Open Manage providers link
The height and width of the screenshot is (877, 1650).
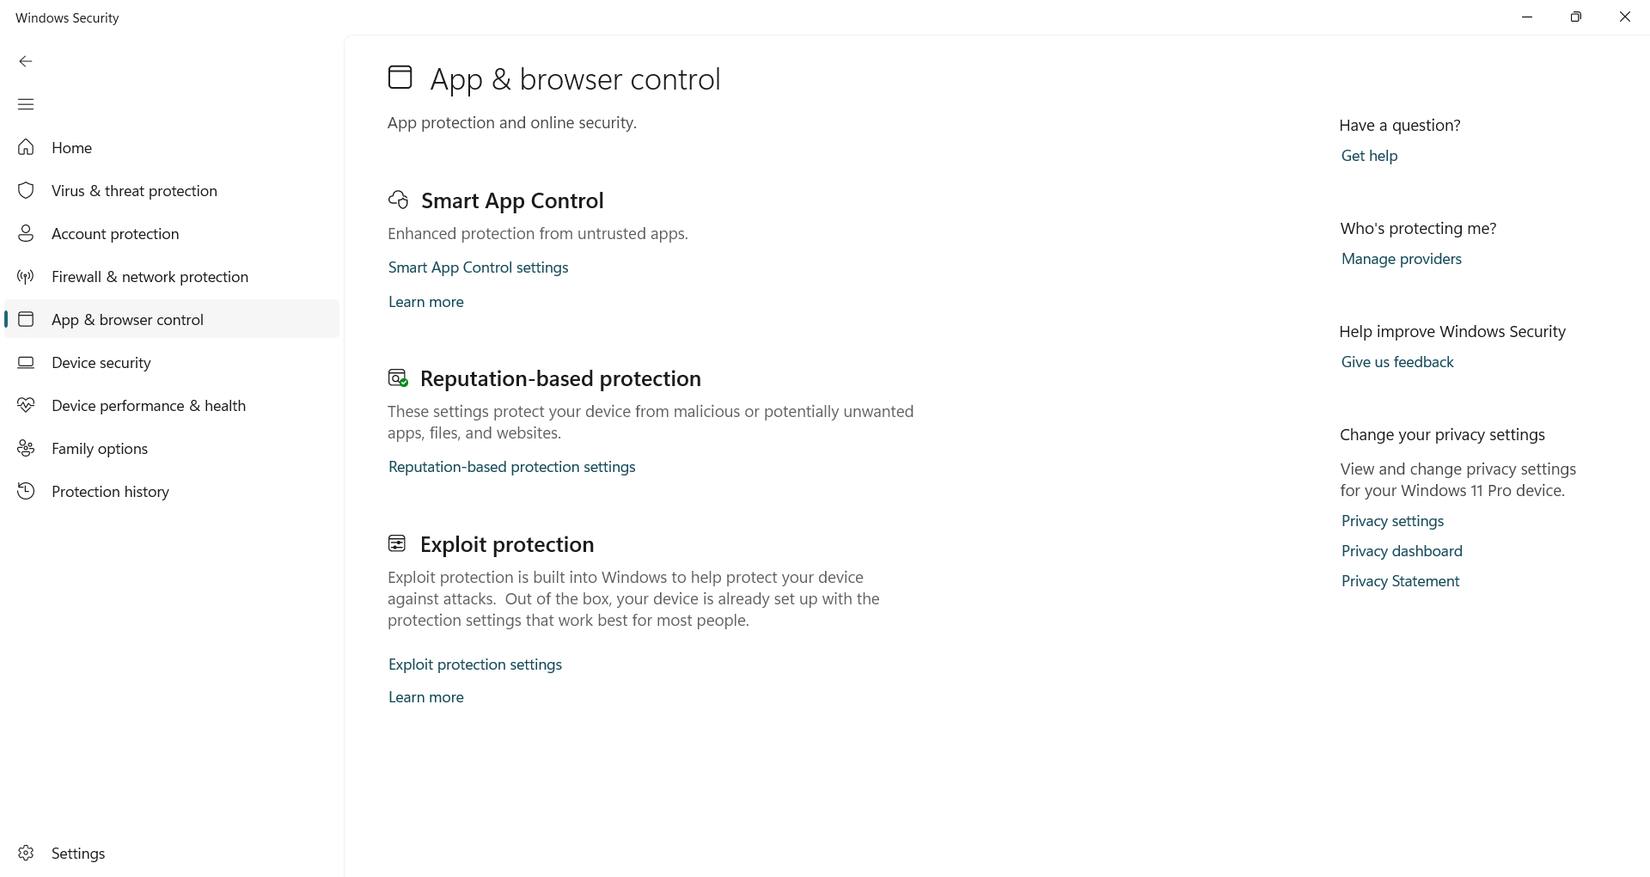tap(1401, 259)
